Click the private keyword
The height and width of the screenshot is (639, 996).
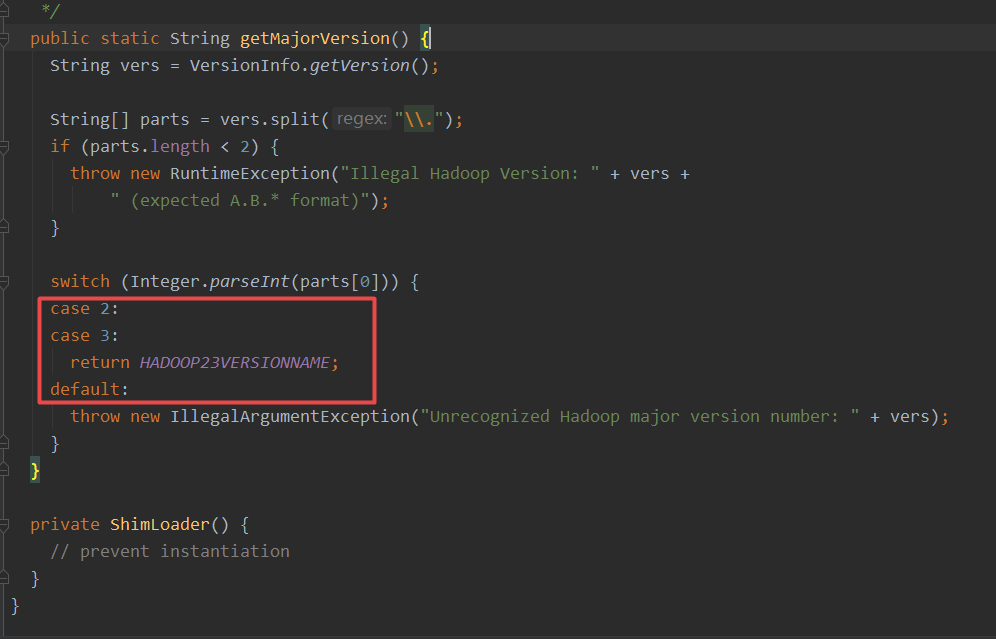pos(65,524)
